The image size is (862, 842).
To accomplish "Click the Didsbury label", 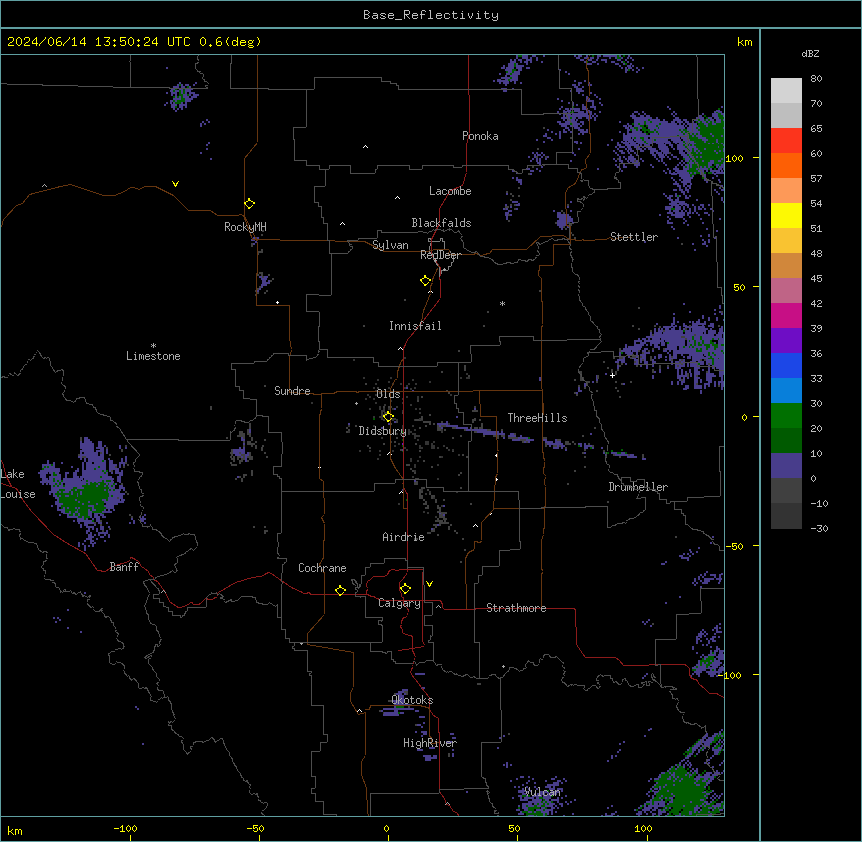I will 382,431.
